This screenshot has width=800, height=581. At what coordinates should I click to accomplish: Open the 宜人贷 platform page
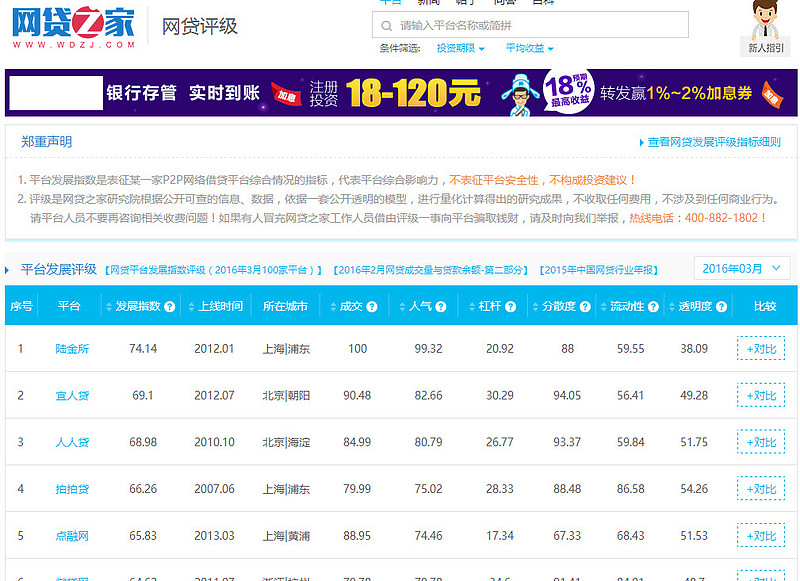(72, 396)
